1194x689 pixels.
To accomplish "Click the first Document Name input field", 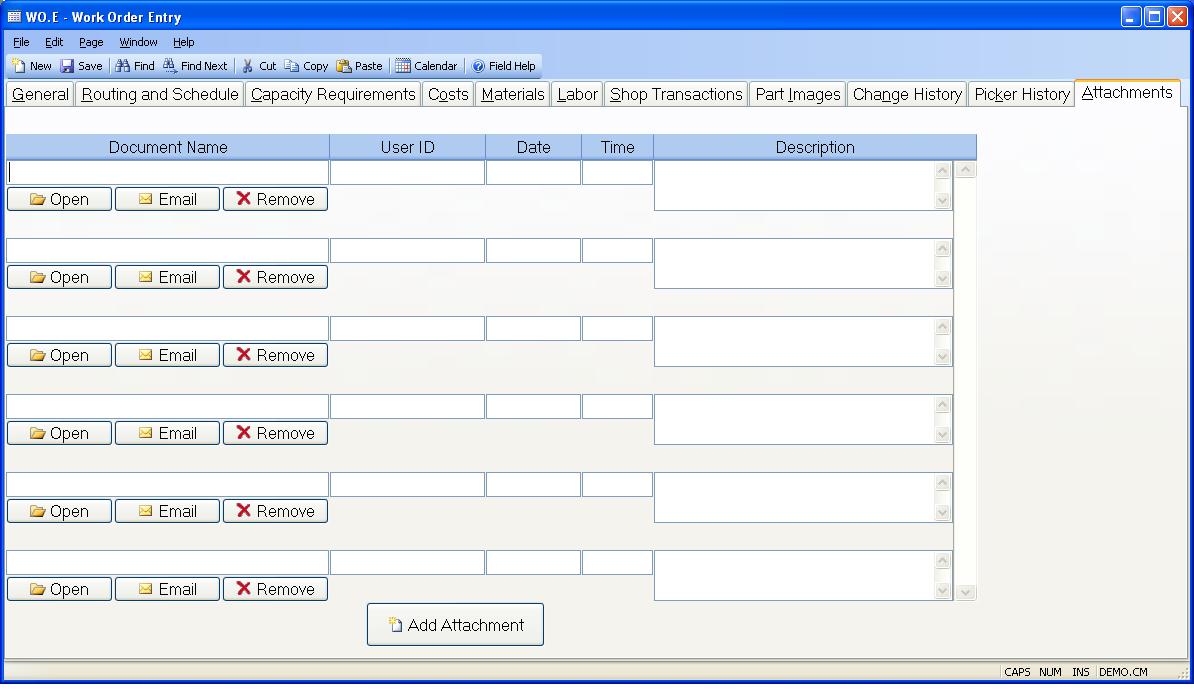I will click(x=168, y=173).
